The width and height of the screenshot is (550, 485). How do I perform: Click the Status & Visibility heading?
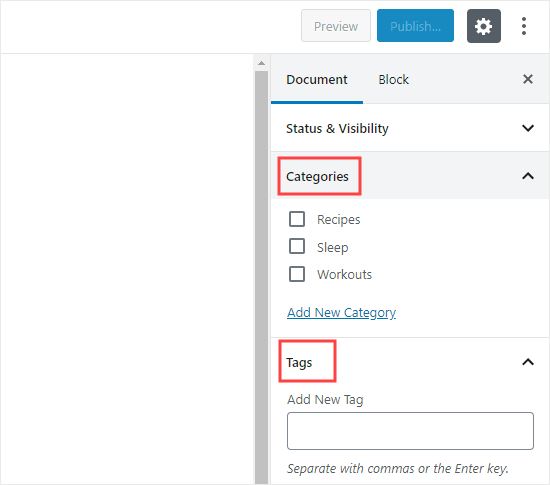coord(337,128)
